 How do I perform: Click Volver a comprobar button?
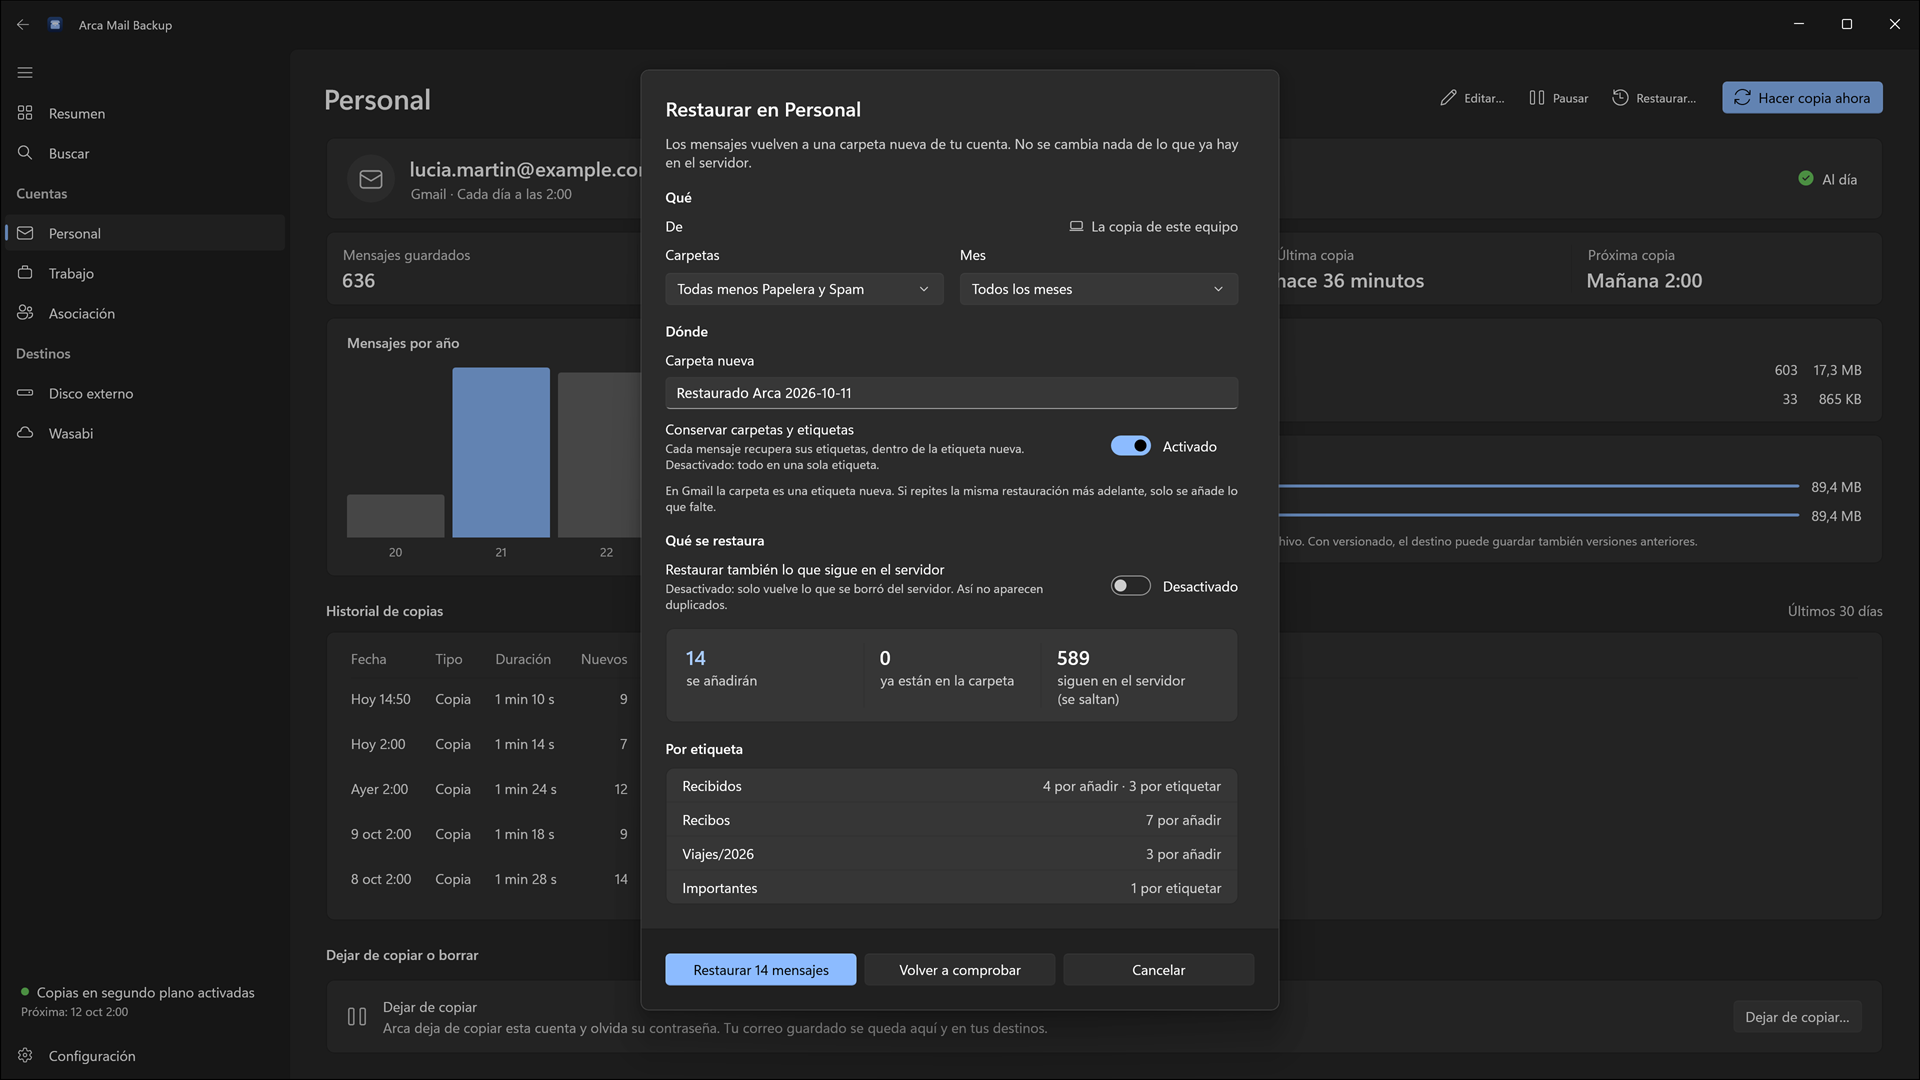coord(959,969)
